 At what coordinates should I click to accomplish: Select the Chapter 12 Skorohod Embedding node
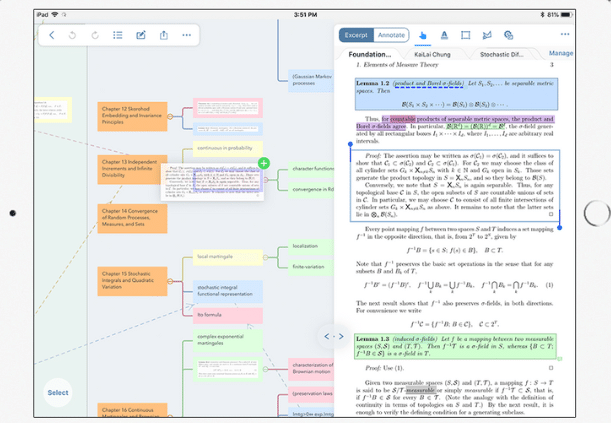pyautogui.click(x=132, y=116)
